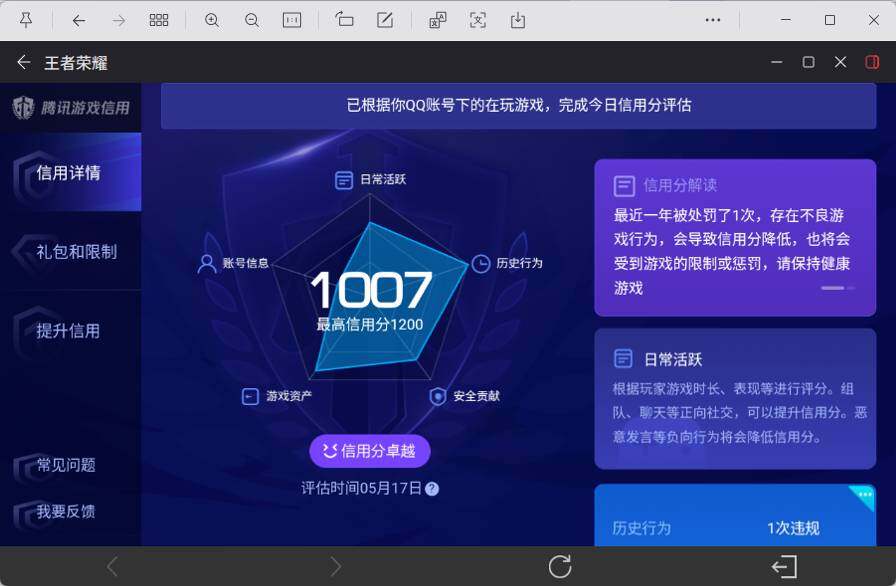Click the red sidebar panel icon in the dark title bar

(872, 62)
